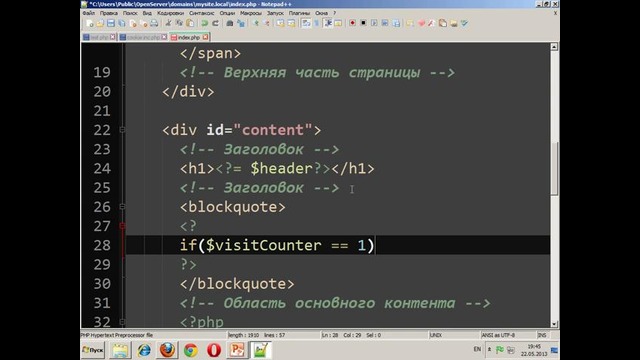Open the Синтаксис menu
The width and height of the screenshot is (640, 360).
tap(202, 13)
